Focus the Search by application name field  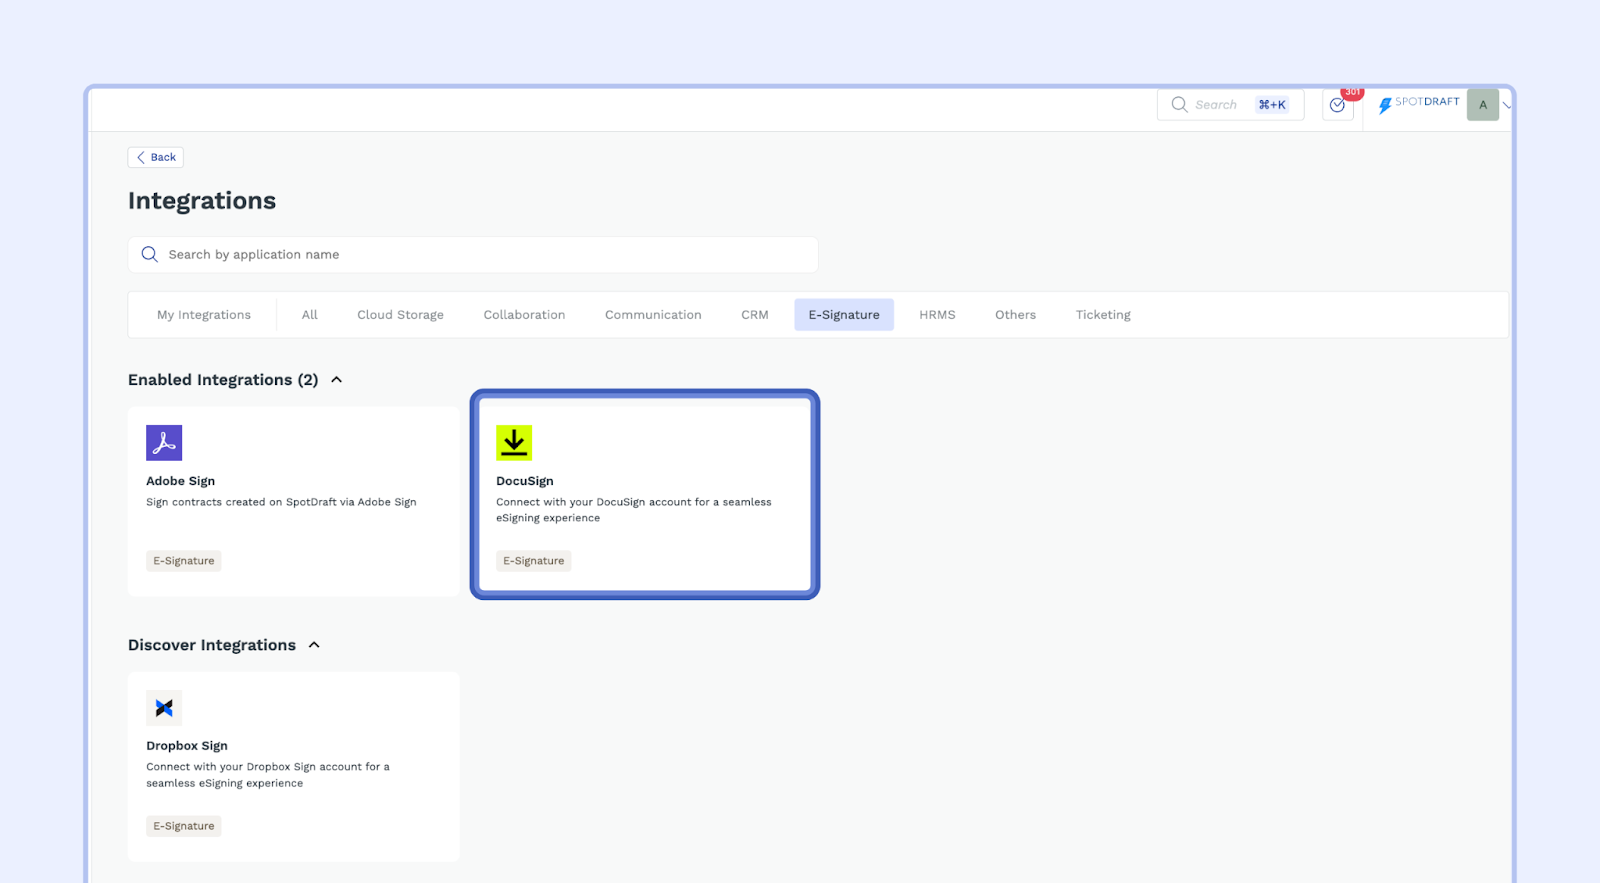(x=480, y=255)
